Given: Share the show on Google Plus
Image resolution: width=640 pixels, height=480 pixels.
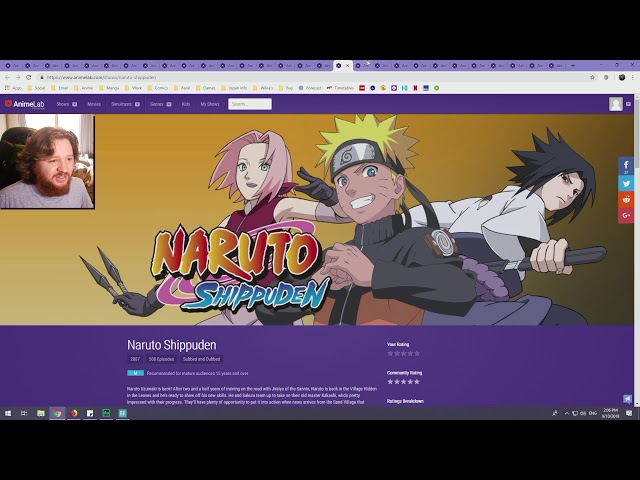Looking at the screenshot, I should [626, 215].
